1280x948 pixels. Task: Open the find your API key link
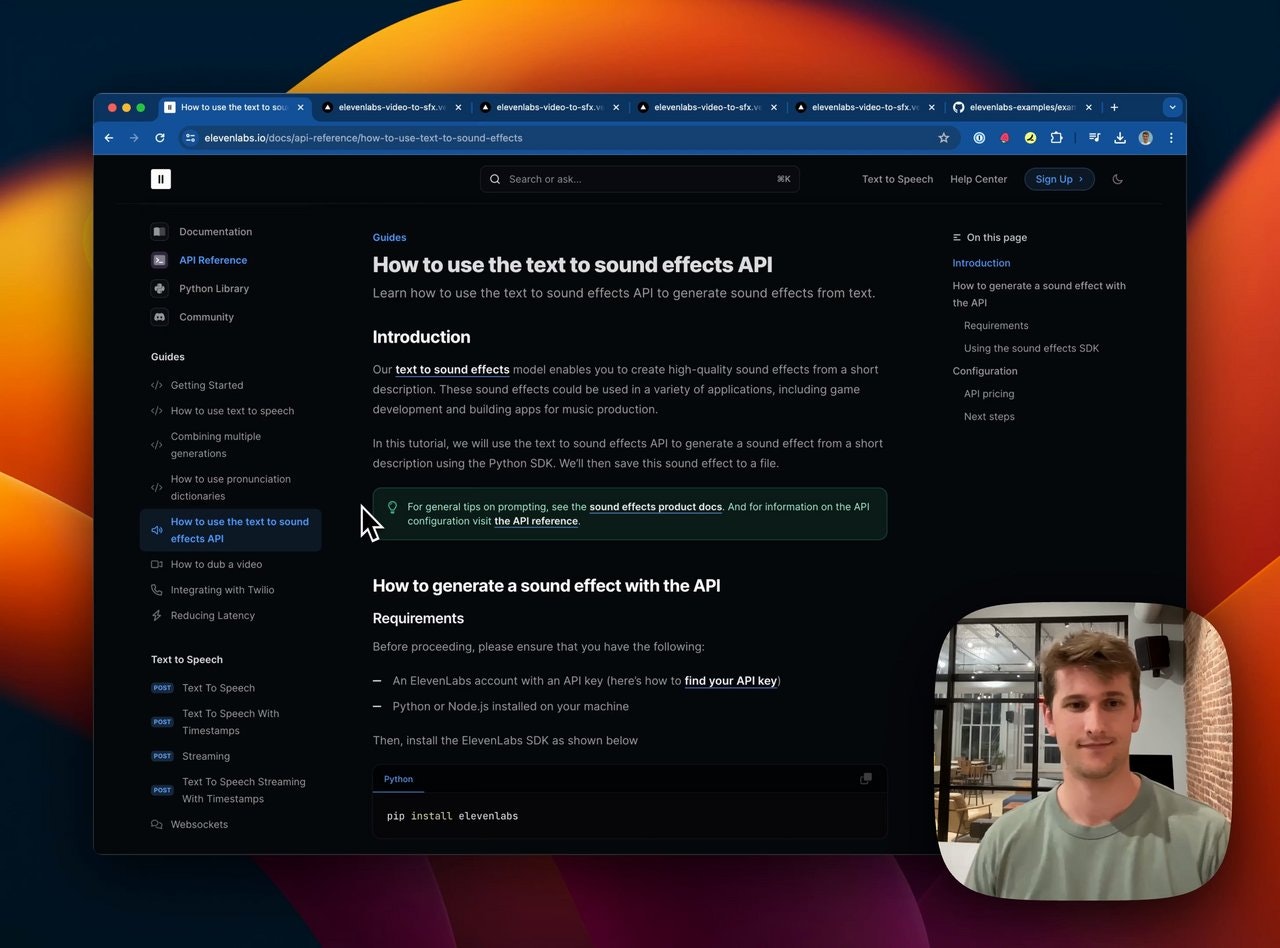point(730,681)
